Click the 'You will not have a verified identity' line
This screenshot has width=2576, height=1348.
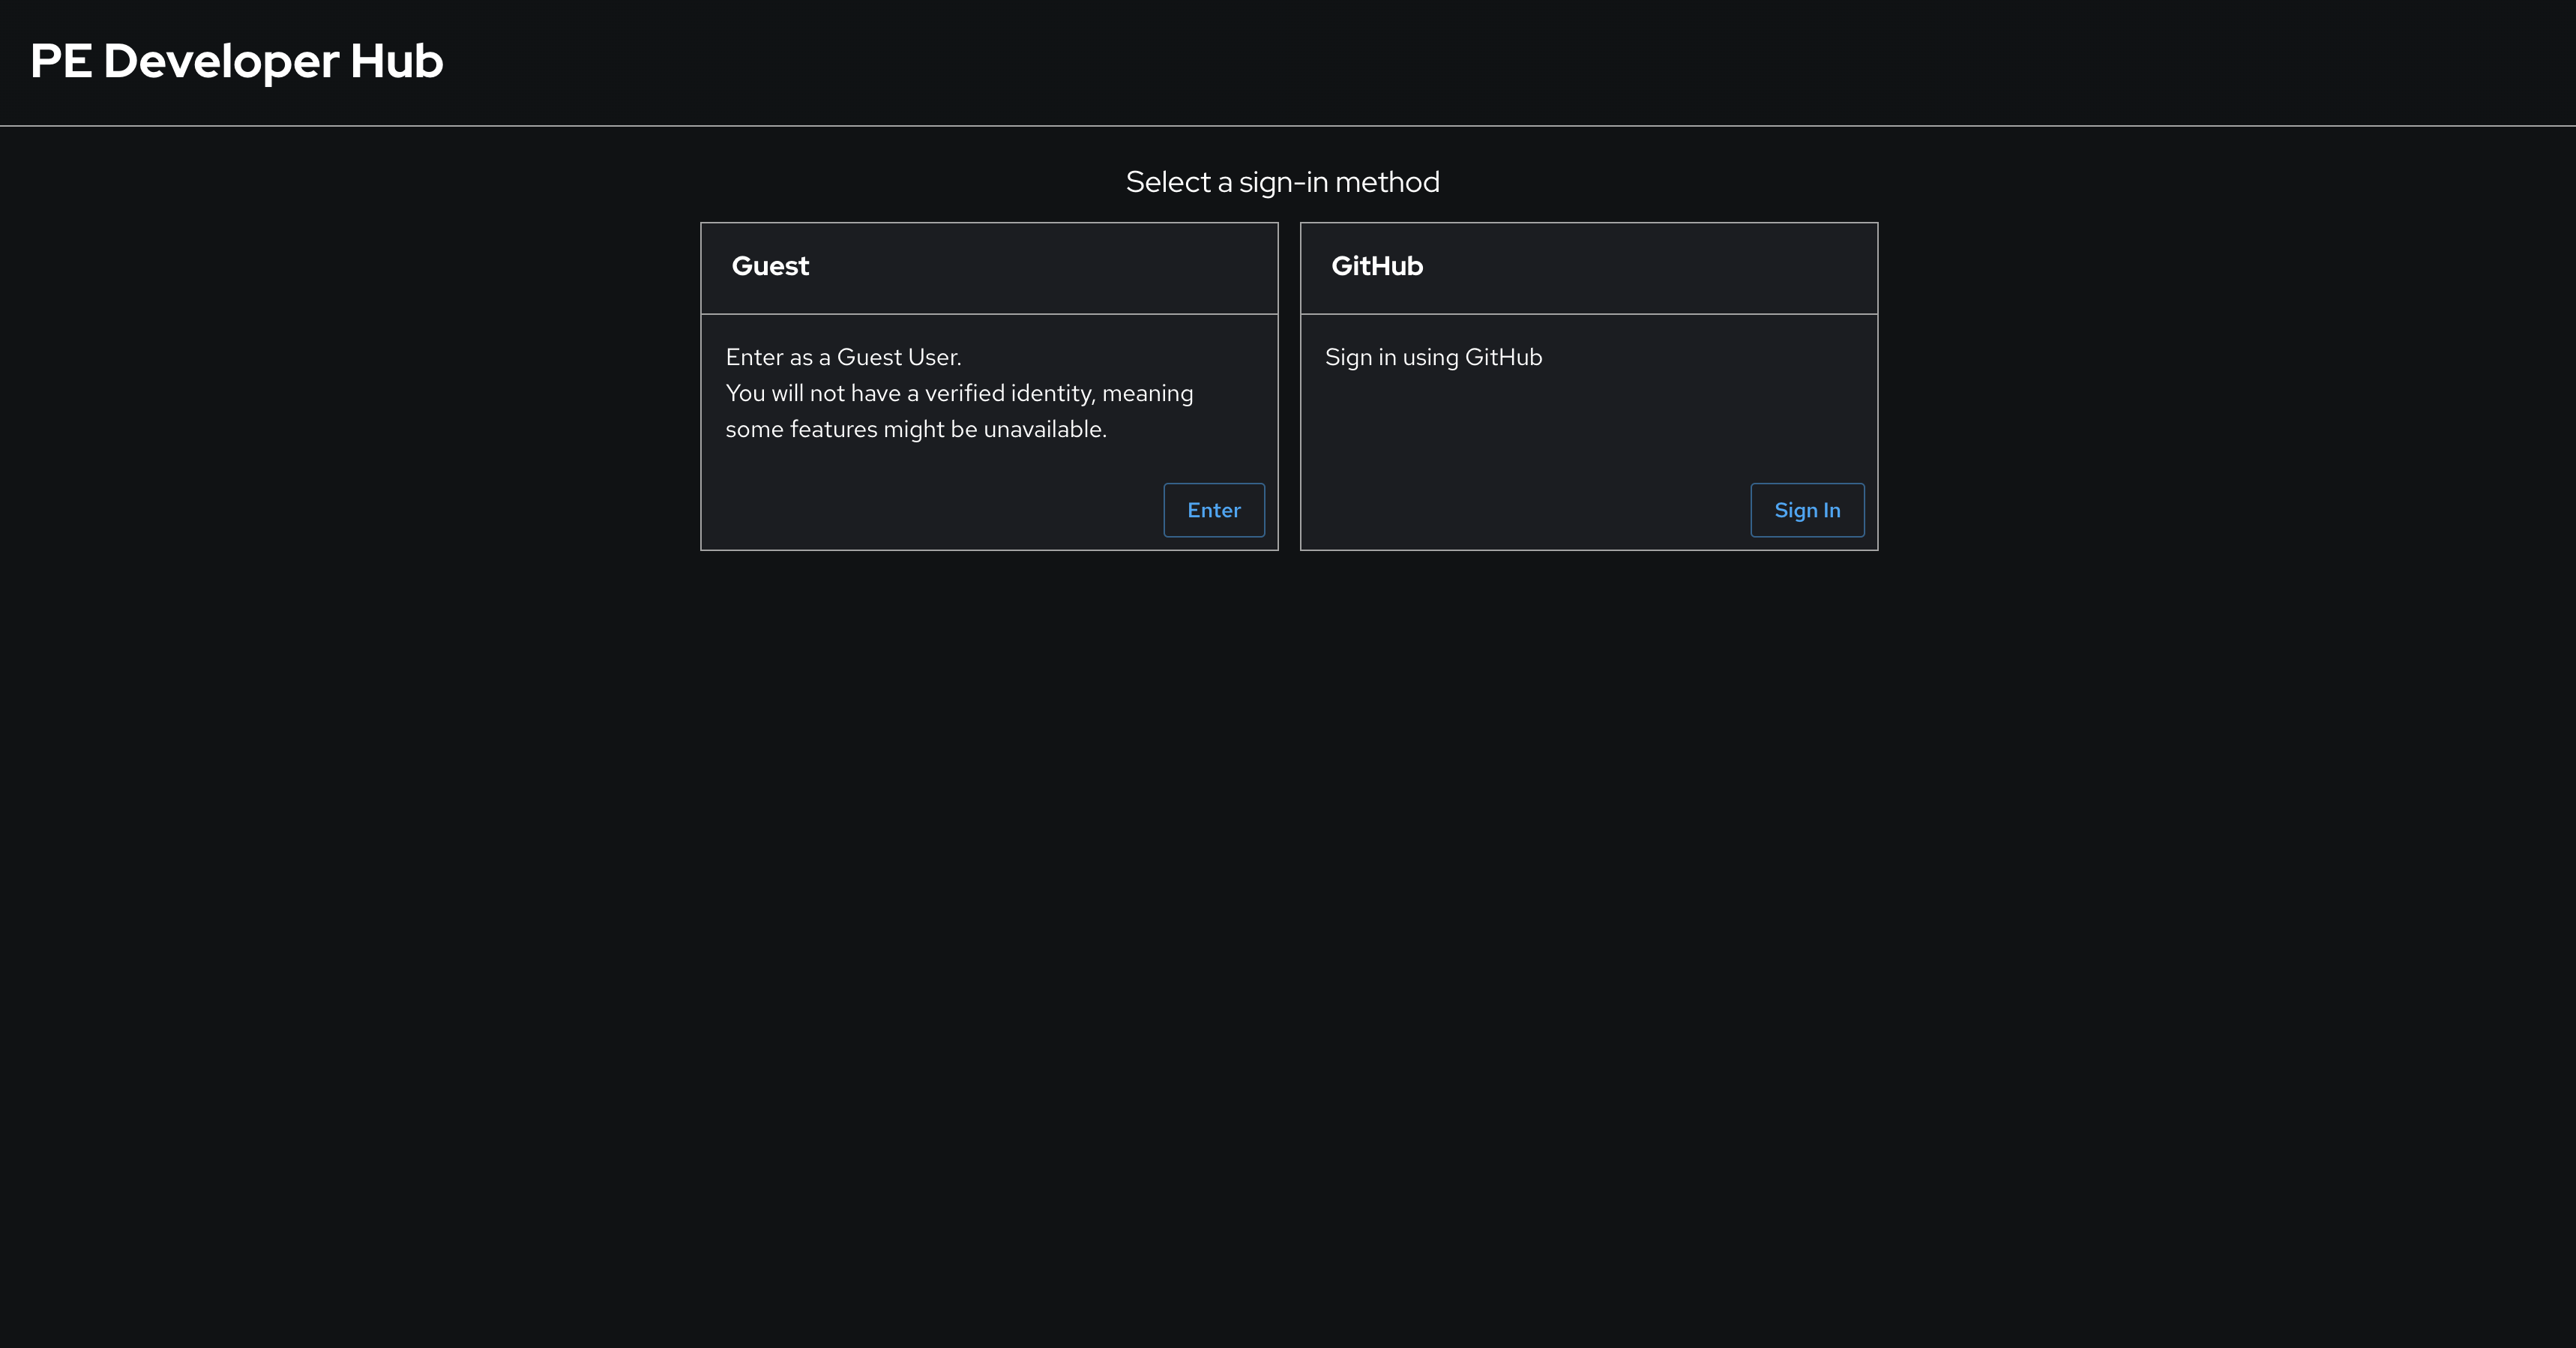[959, 393]
